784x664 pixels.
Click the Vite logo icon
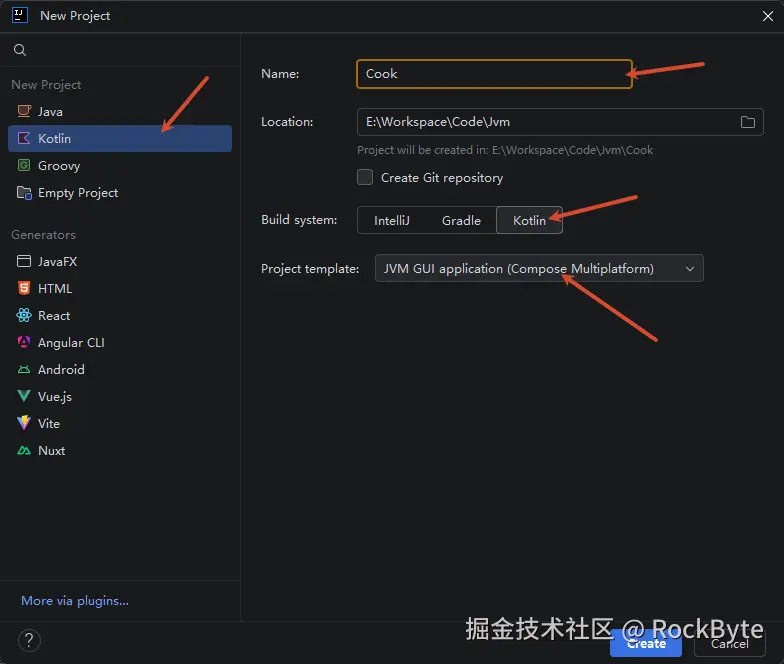[24, 423]
